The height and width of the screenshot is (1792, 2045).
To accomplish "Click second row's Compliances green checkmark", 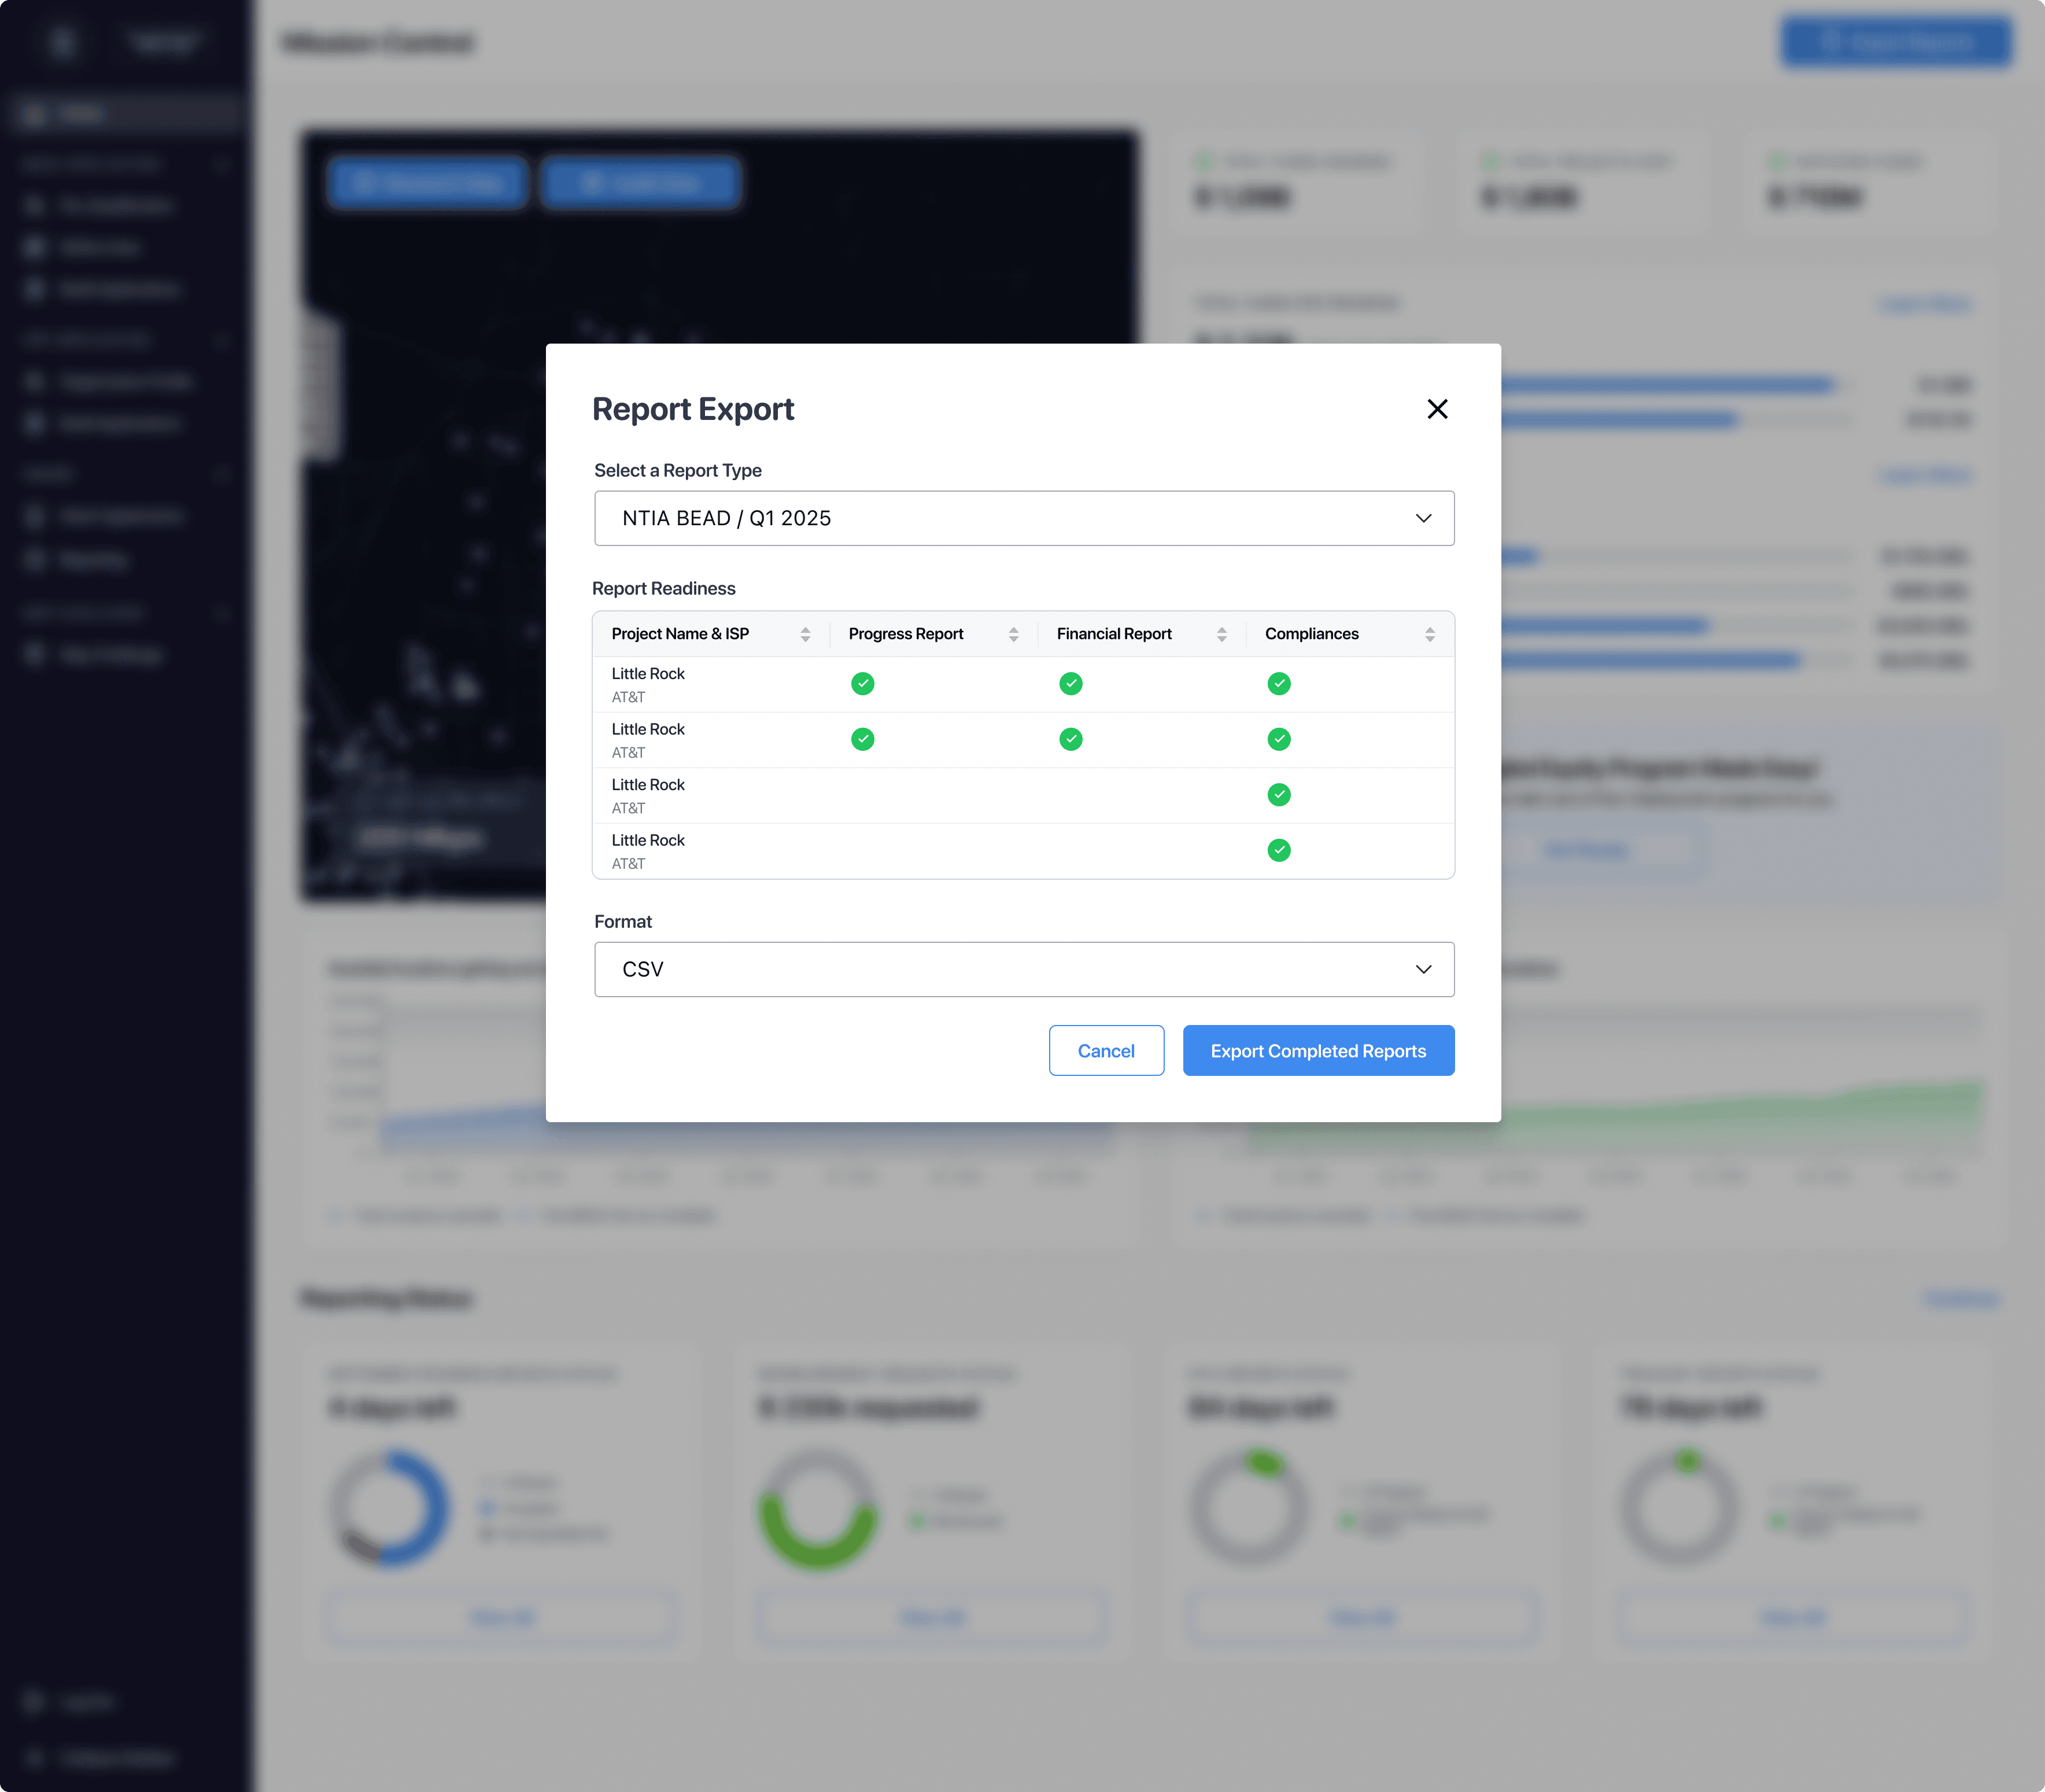I will (x=1278, y=739).
